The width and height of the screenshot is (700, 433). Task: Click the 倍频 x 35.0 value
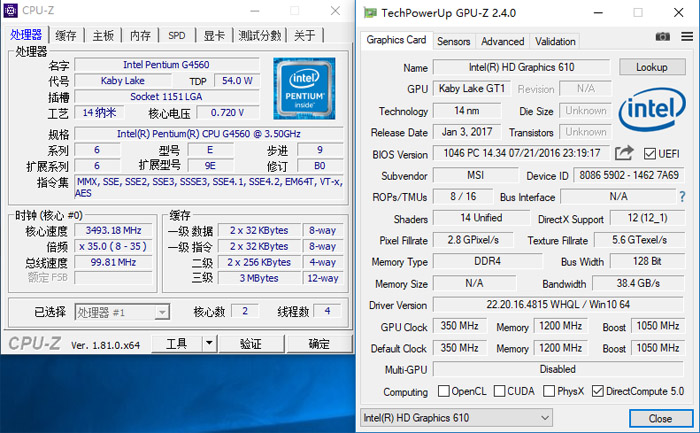(x=113, y=246)
